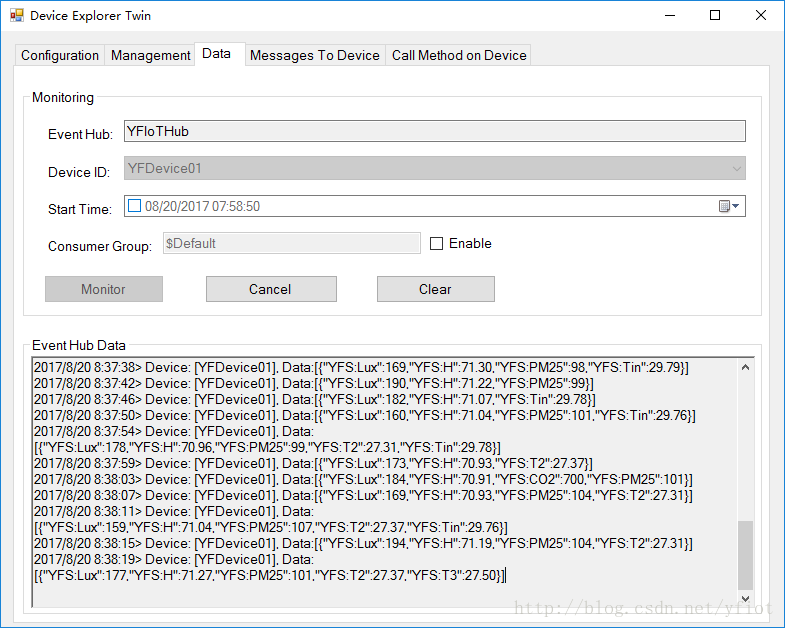Switch to the Configuration tab

pos(60,55)
